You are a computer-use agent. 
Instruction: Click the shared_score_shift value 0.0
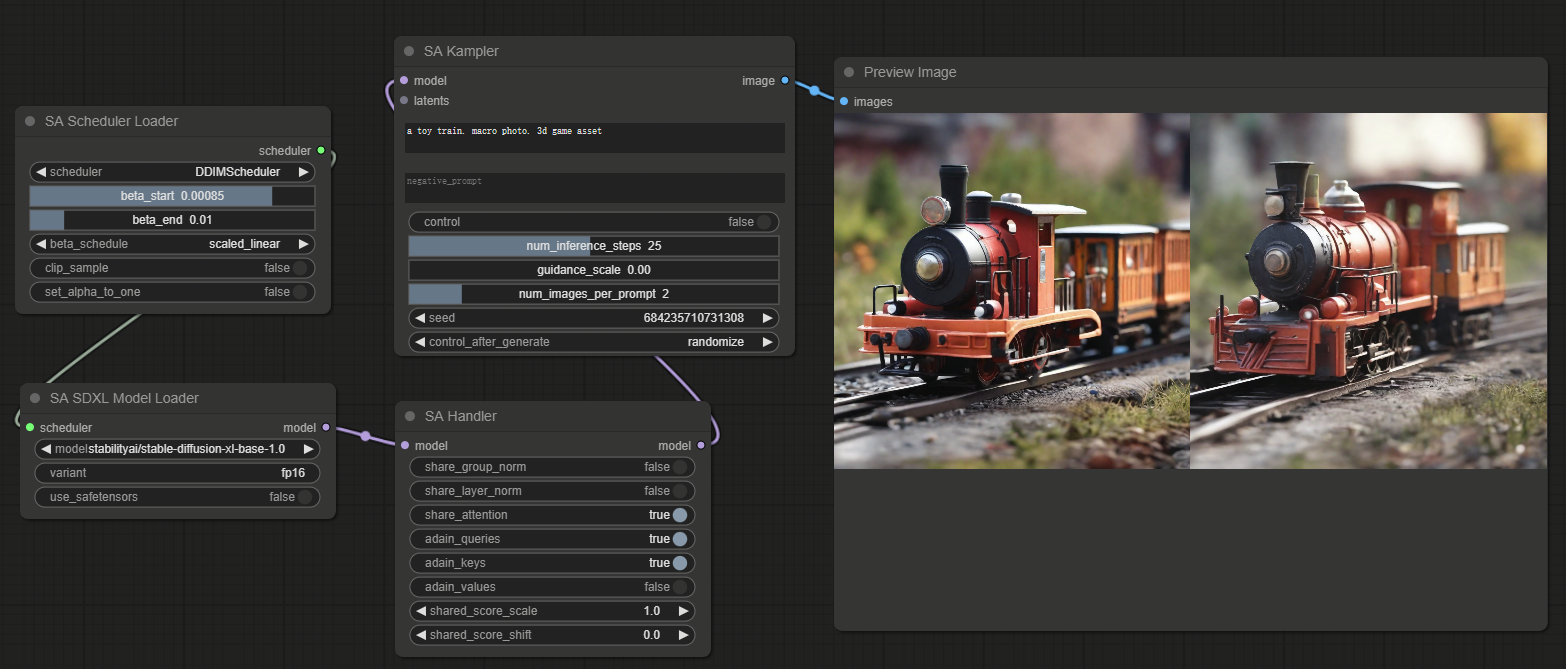coord(652,635)
